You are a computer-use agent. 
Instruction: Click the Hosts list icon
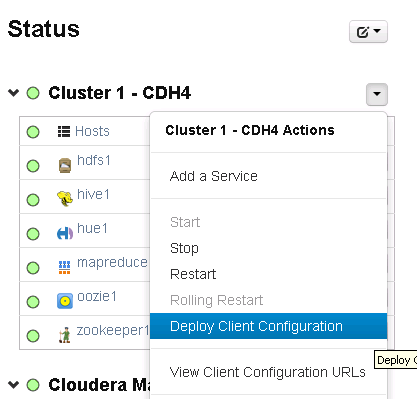(x=64, y=131)
